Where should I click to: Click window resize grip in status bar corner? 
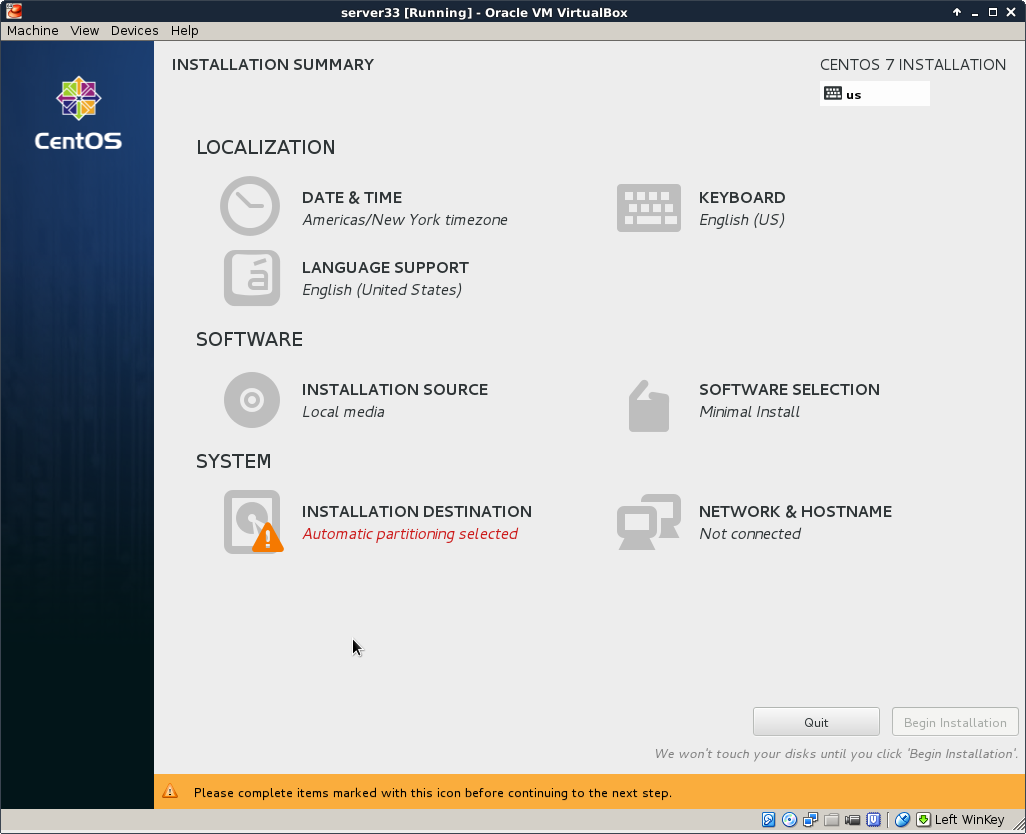1019,825
